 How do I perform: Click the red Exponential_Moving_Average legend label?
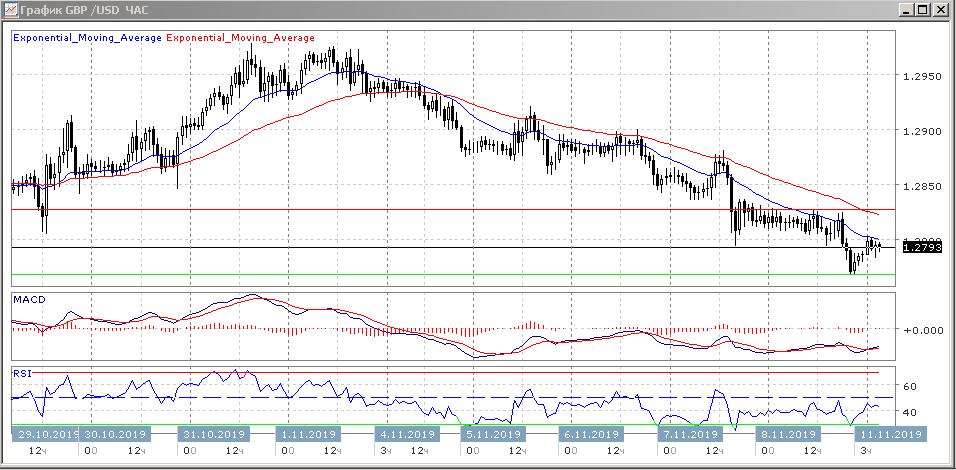(240, 38)
